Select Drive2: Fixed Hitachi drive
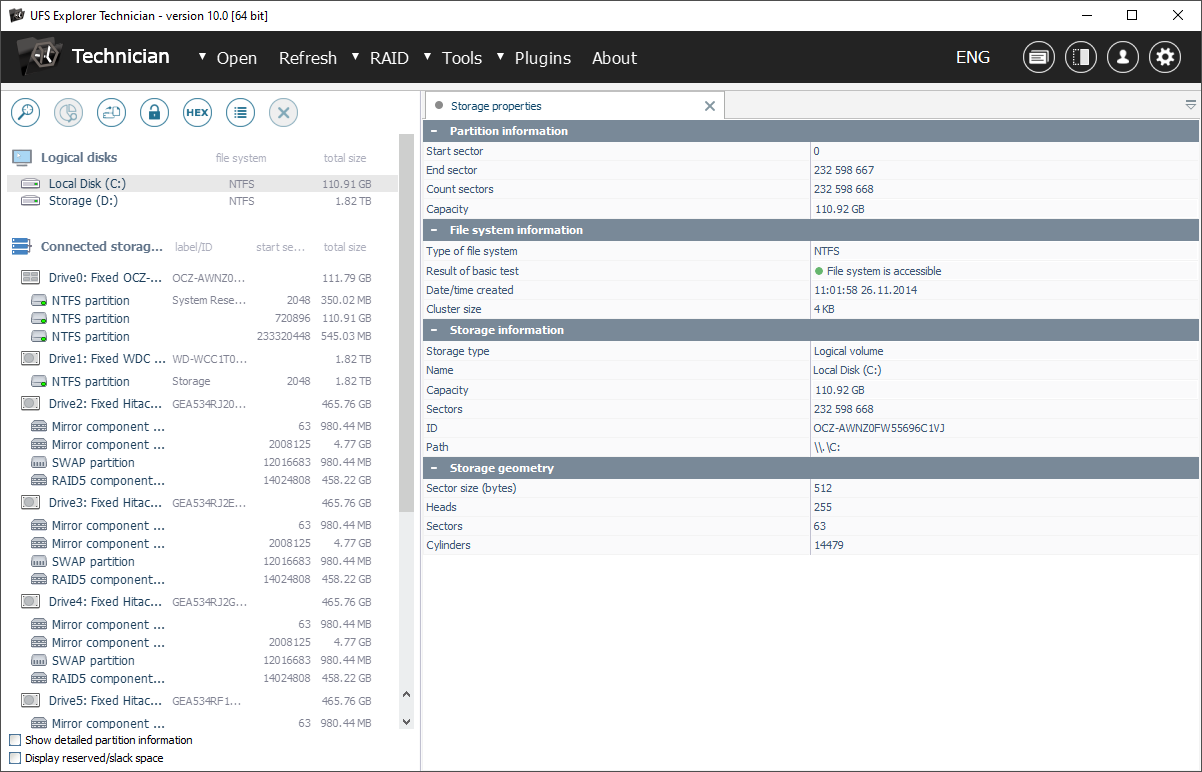The image size is (1202, 772). (x=202, y=403)
